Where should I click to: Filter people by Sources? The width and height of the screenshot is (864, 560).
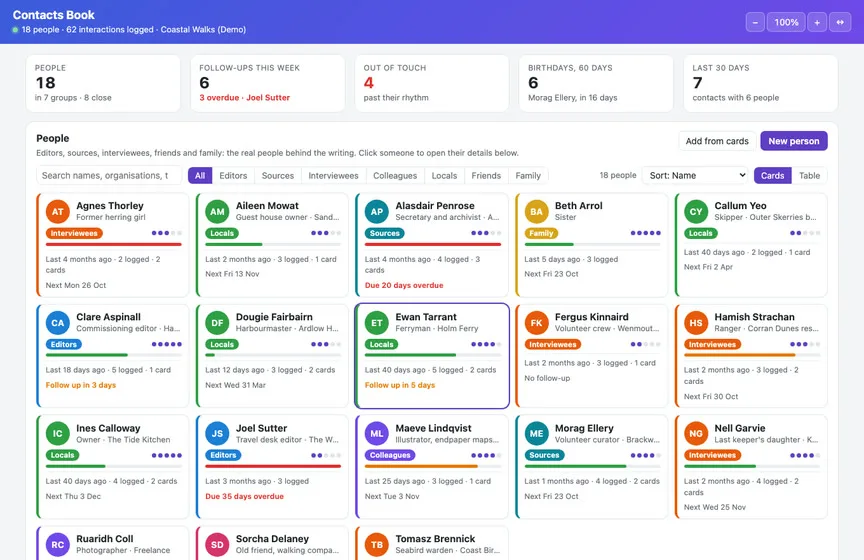[x=278, y=175]
